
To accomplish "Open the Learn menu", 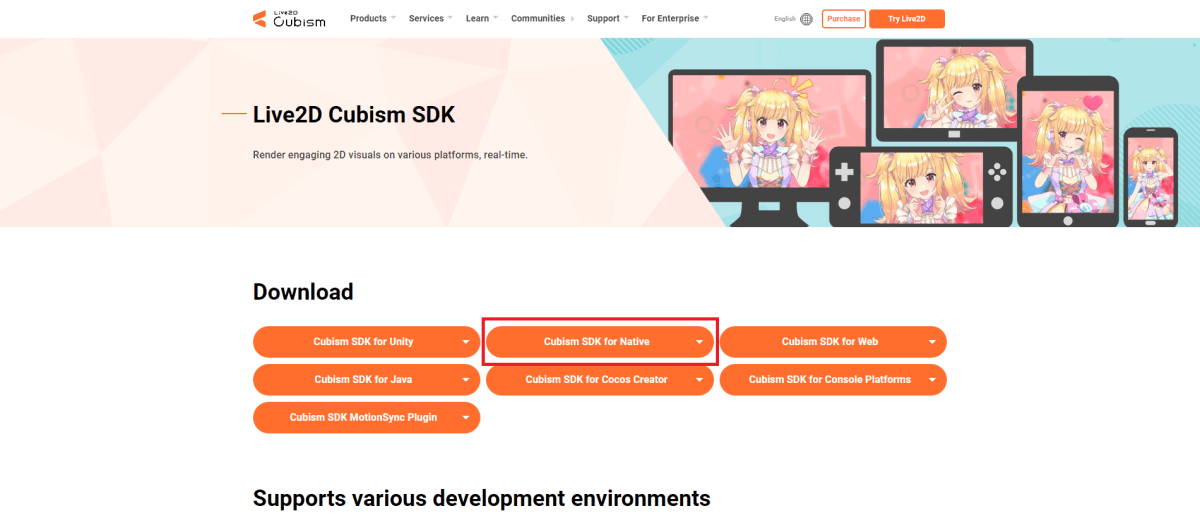I will pyautogui.click(x=482, y=18).
